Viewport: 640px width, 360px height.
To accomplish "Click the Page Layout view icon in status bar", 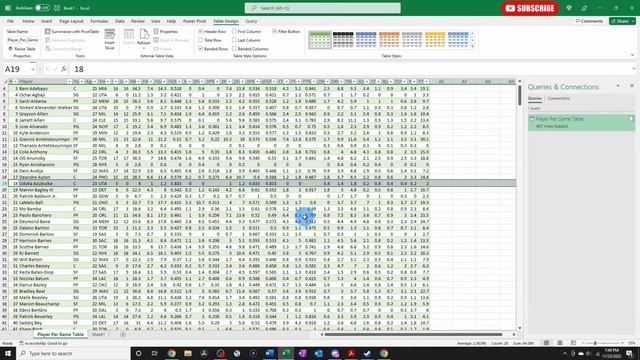I will point(560,343).
